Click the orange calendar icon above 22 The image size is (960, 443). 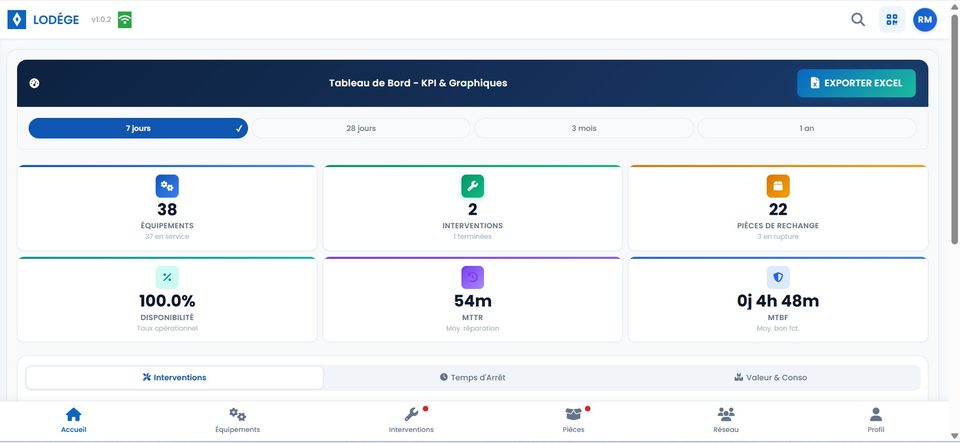pos(778,186)
